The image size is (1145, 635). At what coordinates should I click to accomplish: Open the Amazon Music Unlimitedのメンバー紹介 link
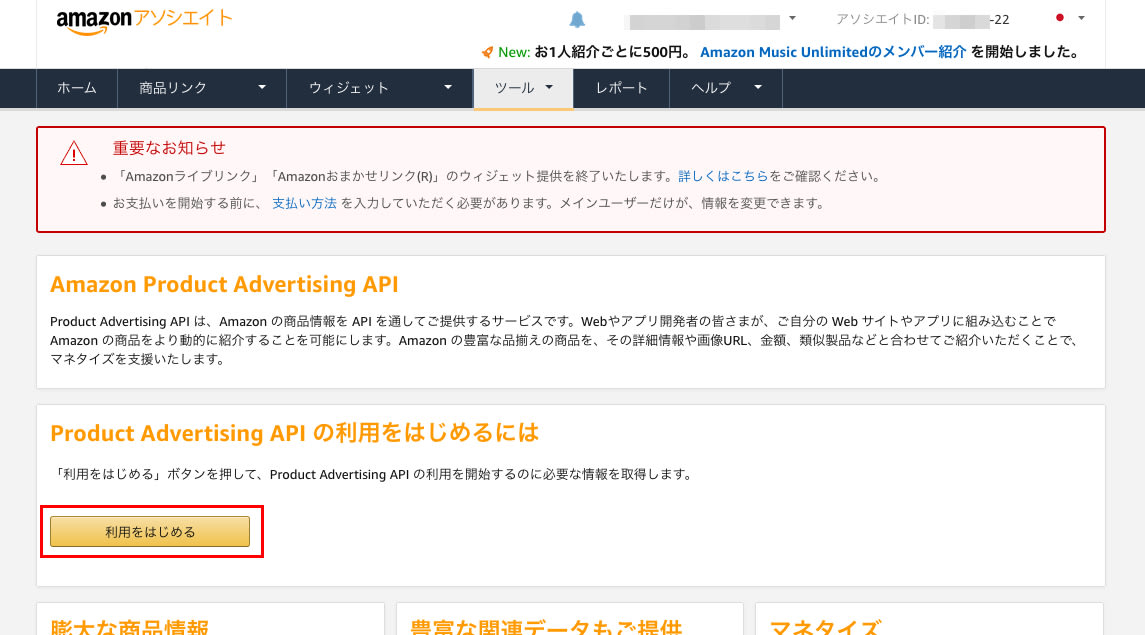click(832, 53)
